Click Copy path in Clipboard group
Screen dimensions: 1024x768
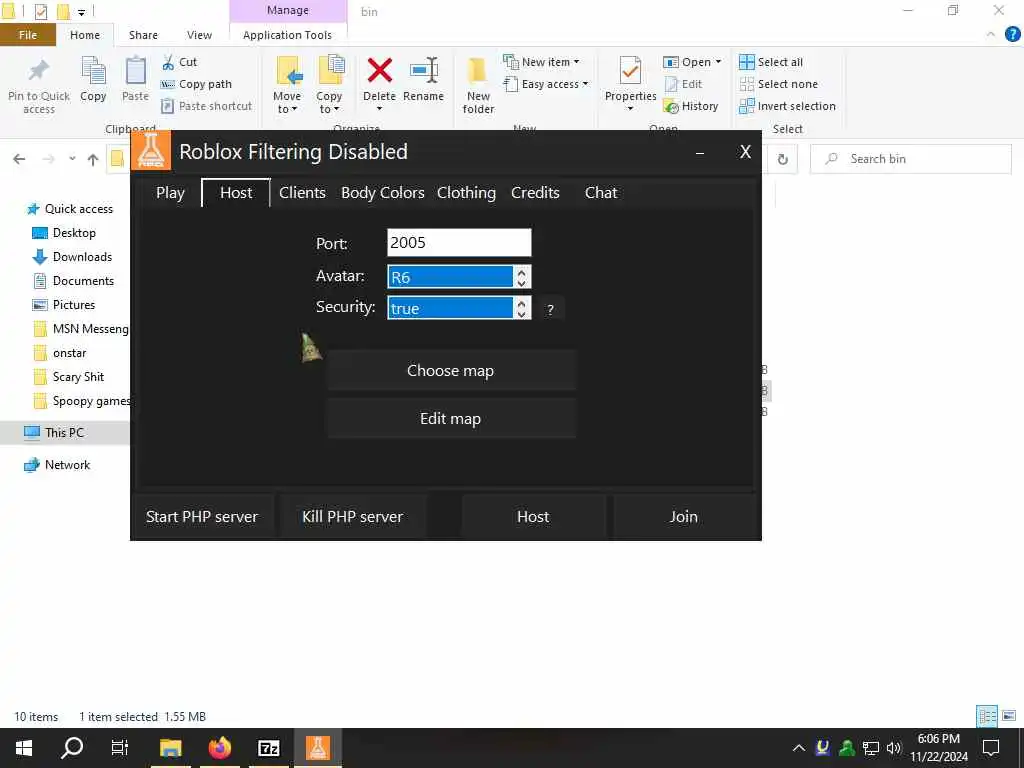196,84
